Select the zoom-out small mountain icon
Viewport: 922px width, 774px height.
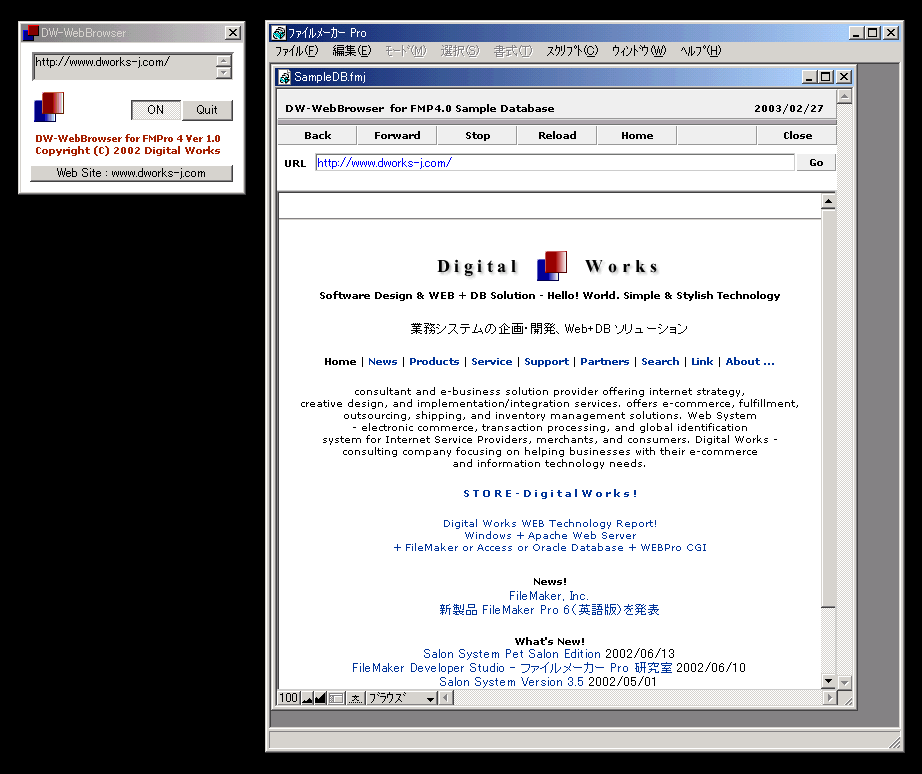[x=306, y=698]
